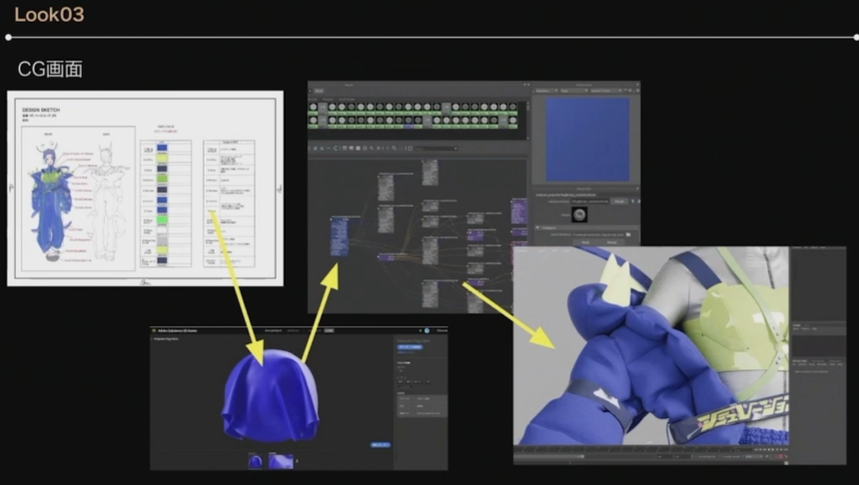Click the next thumbnail arrow in Substance Assets

[x=297, y=461]
